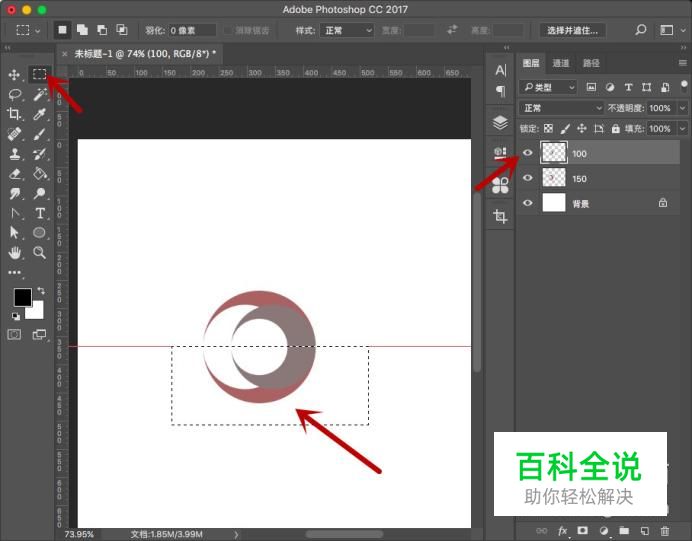692x541 pixels.
Task: Open the search magnifier in options bar
Action: [x=640, y=30]
